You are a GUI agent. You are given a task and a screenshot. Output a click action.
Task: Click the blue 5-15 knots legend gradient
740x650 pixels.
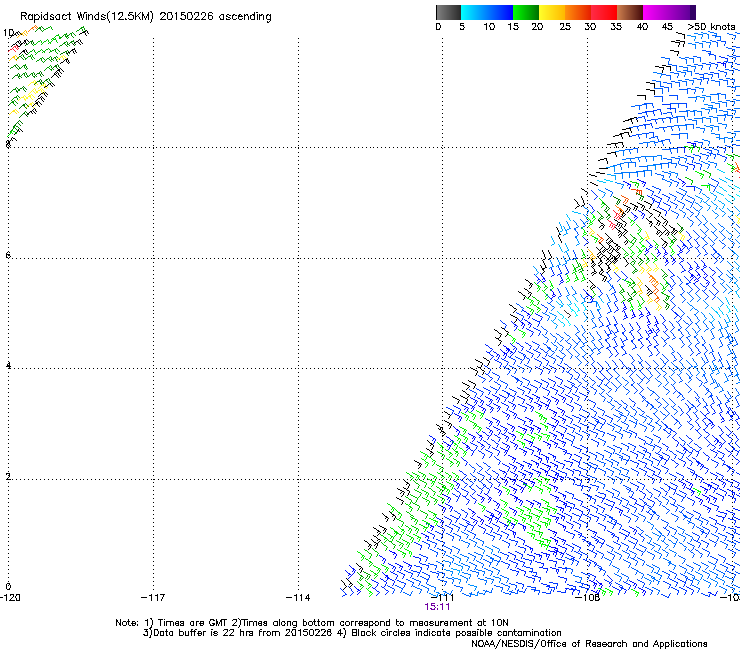click(487, 12)
